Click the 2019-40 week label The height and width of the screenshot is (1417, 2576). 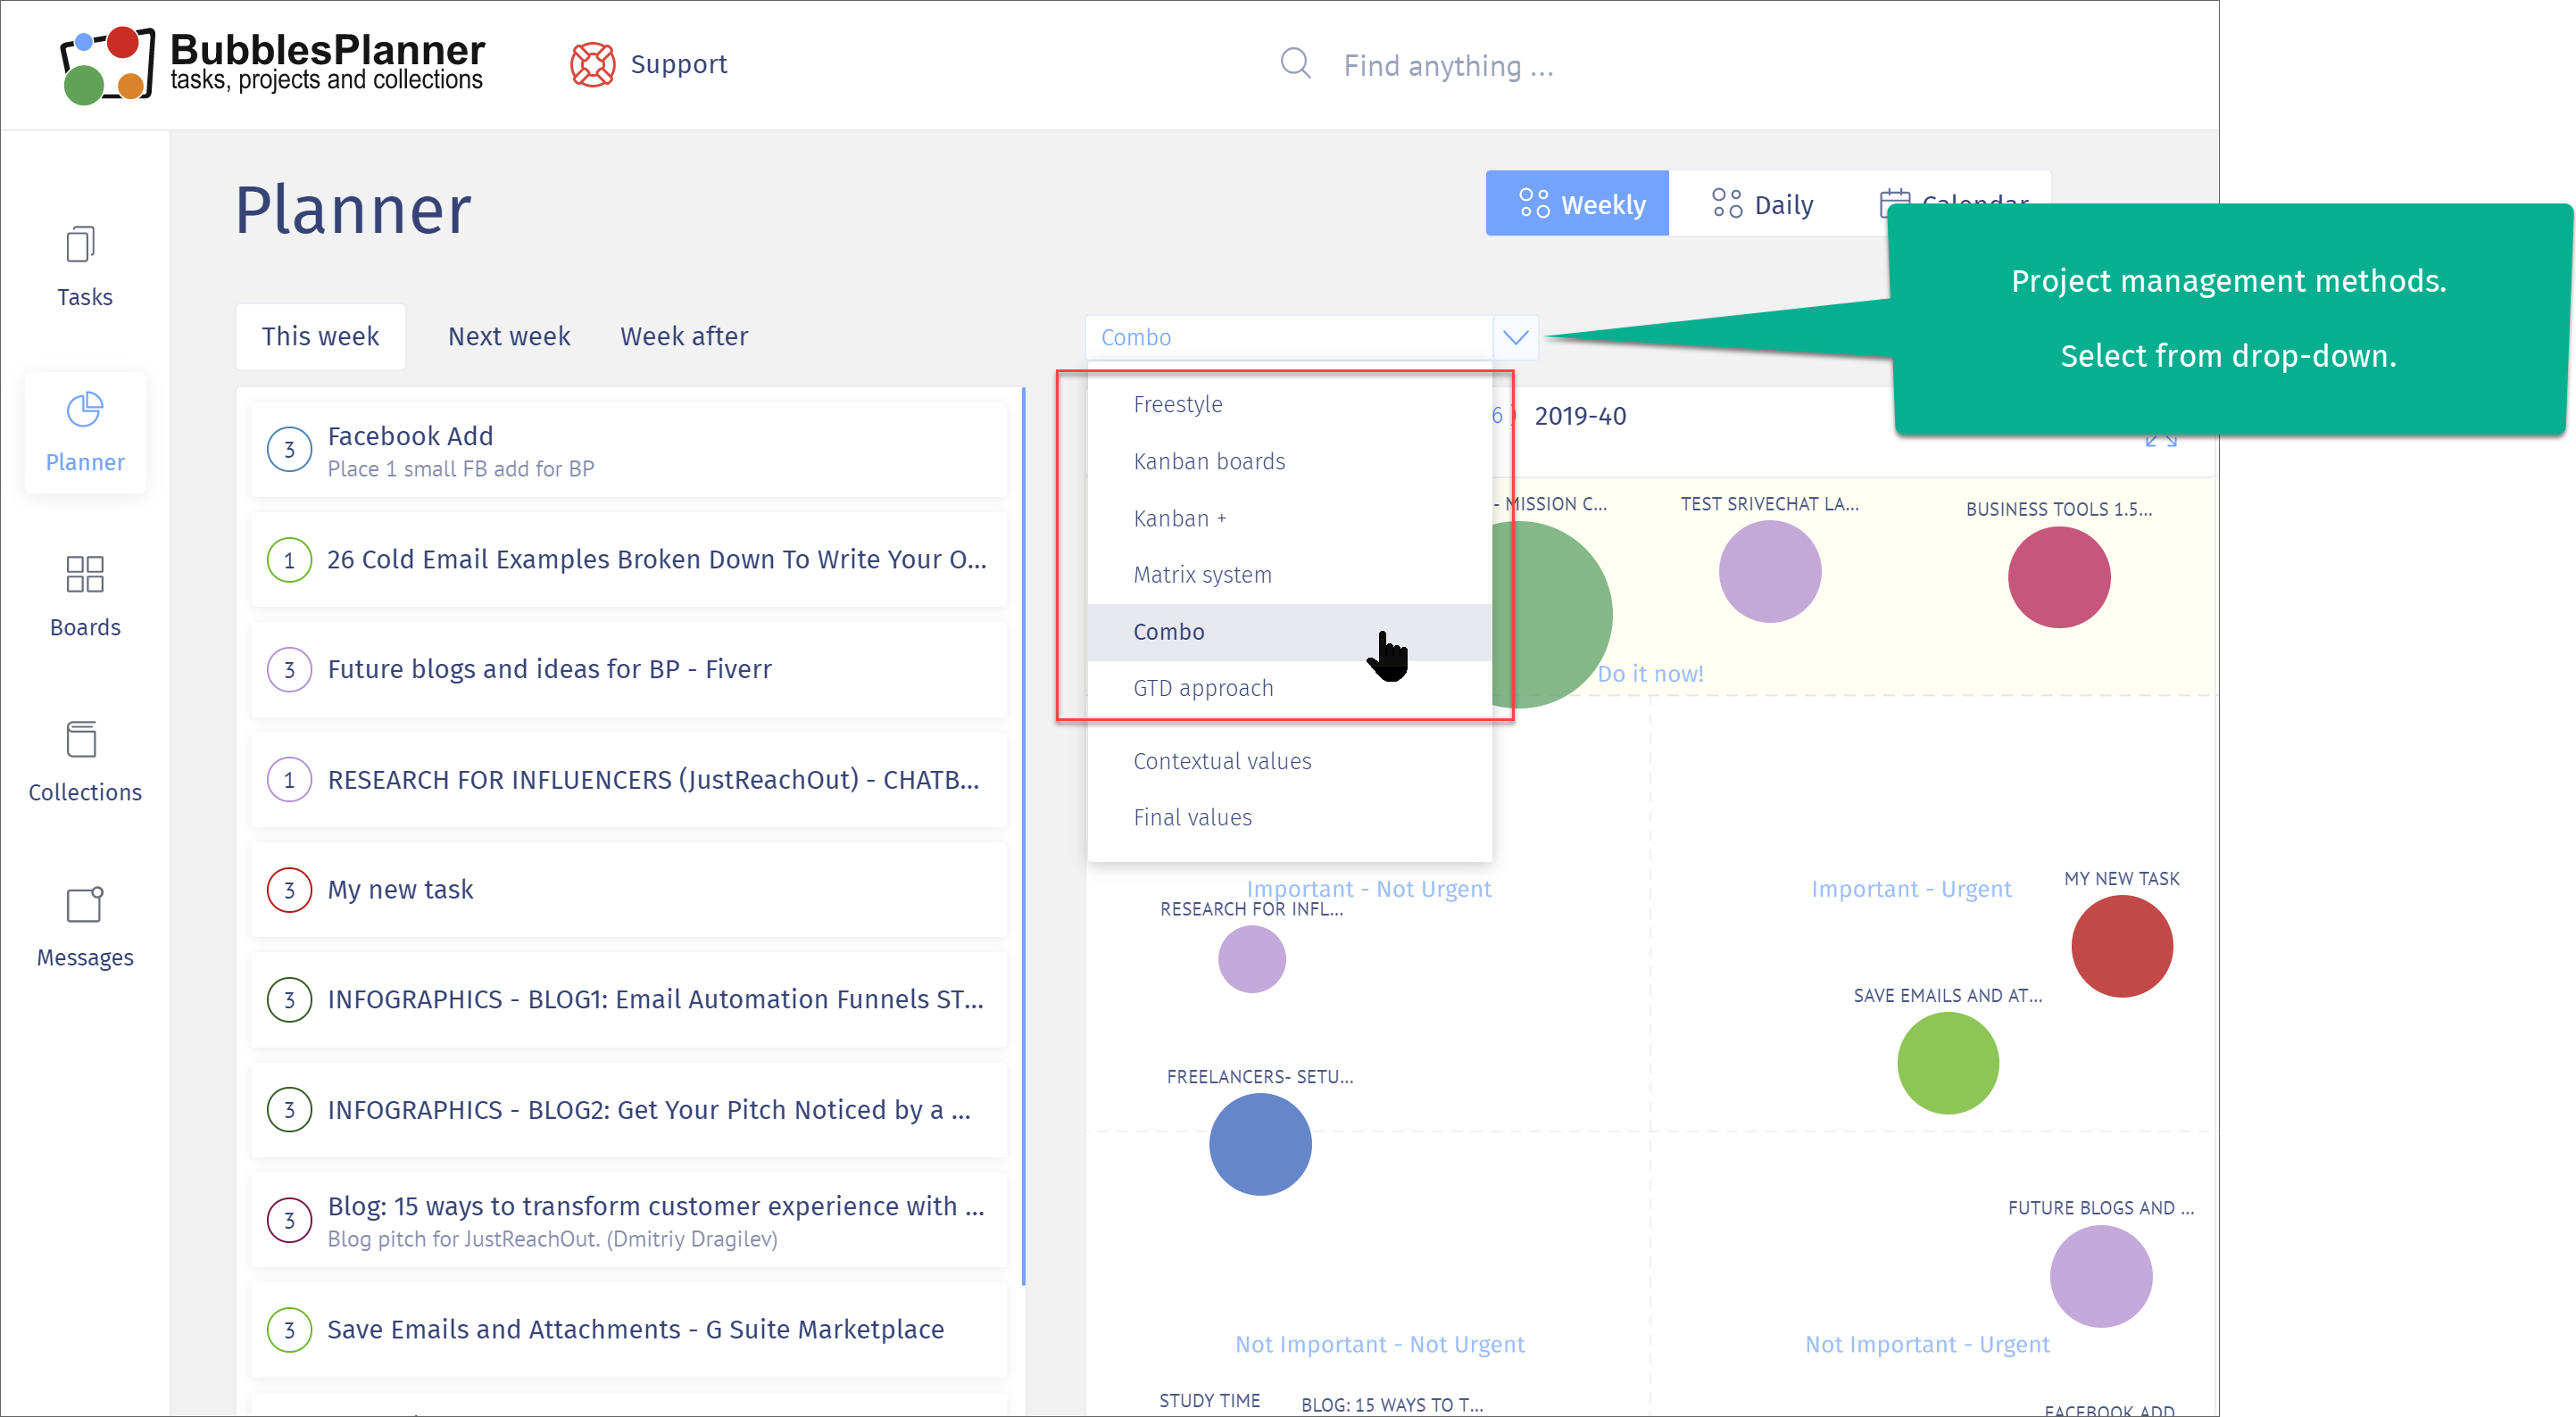pyautogui.click(x=1580, y=416)
